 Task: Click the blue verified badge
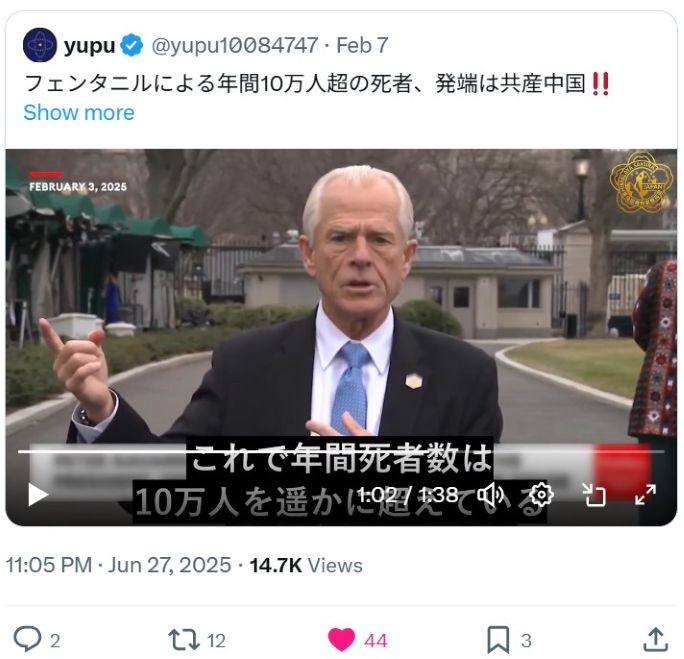click(x=131, y=45)
